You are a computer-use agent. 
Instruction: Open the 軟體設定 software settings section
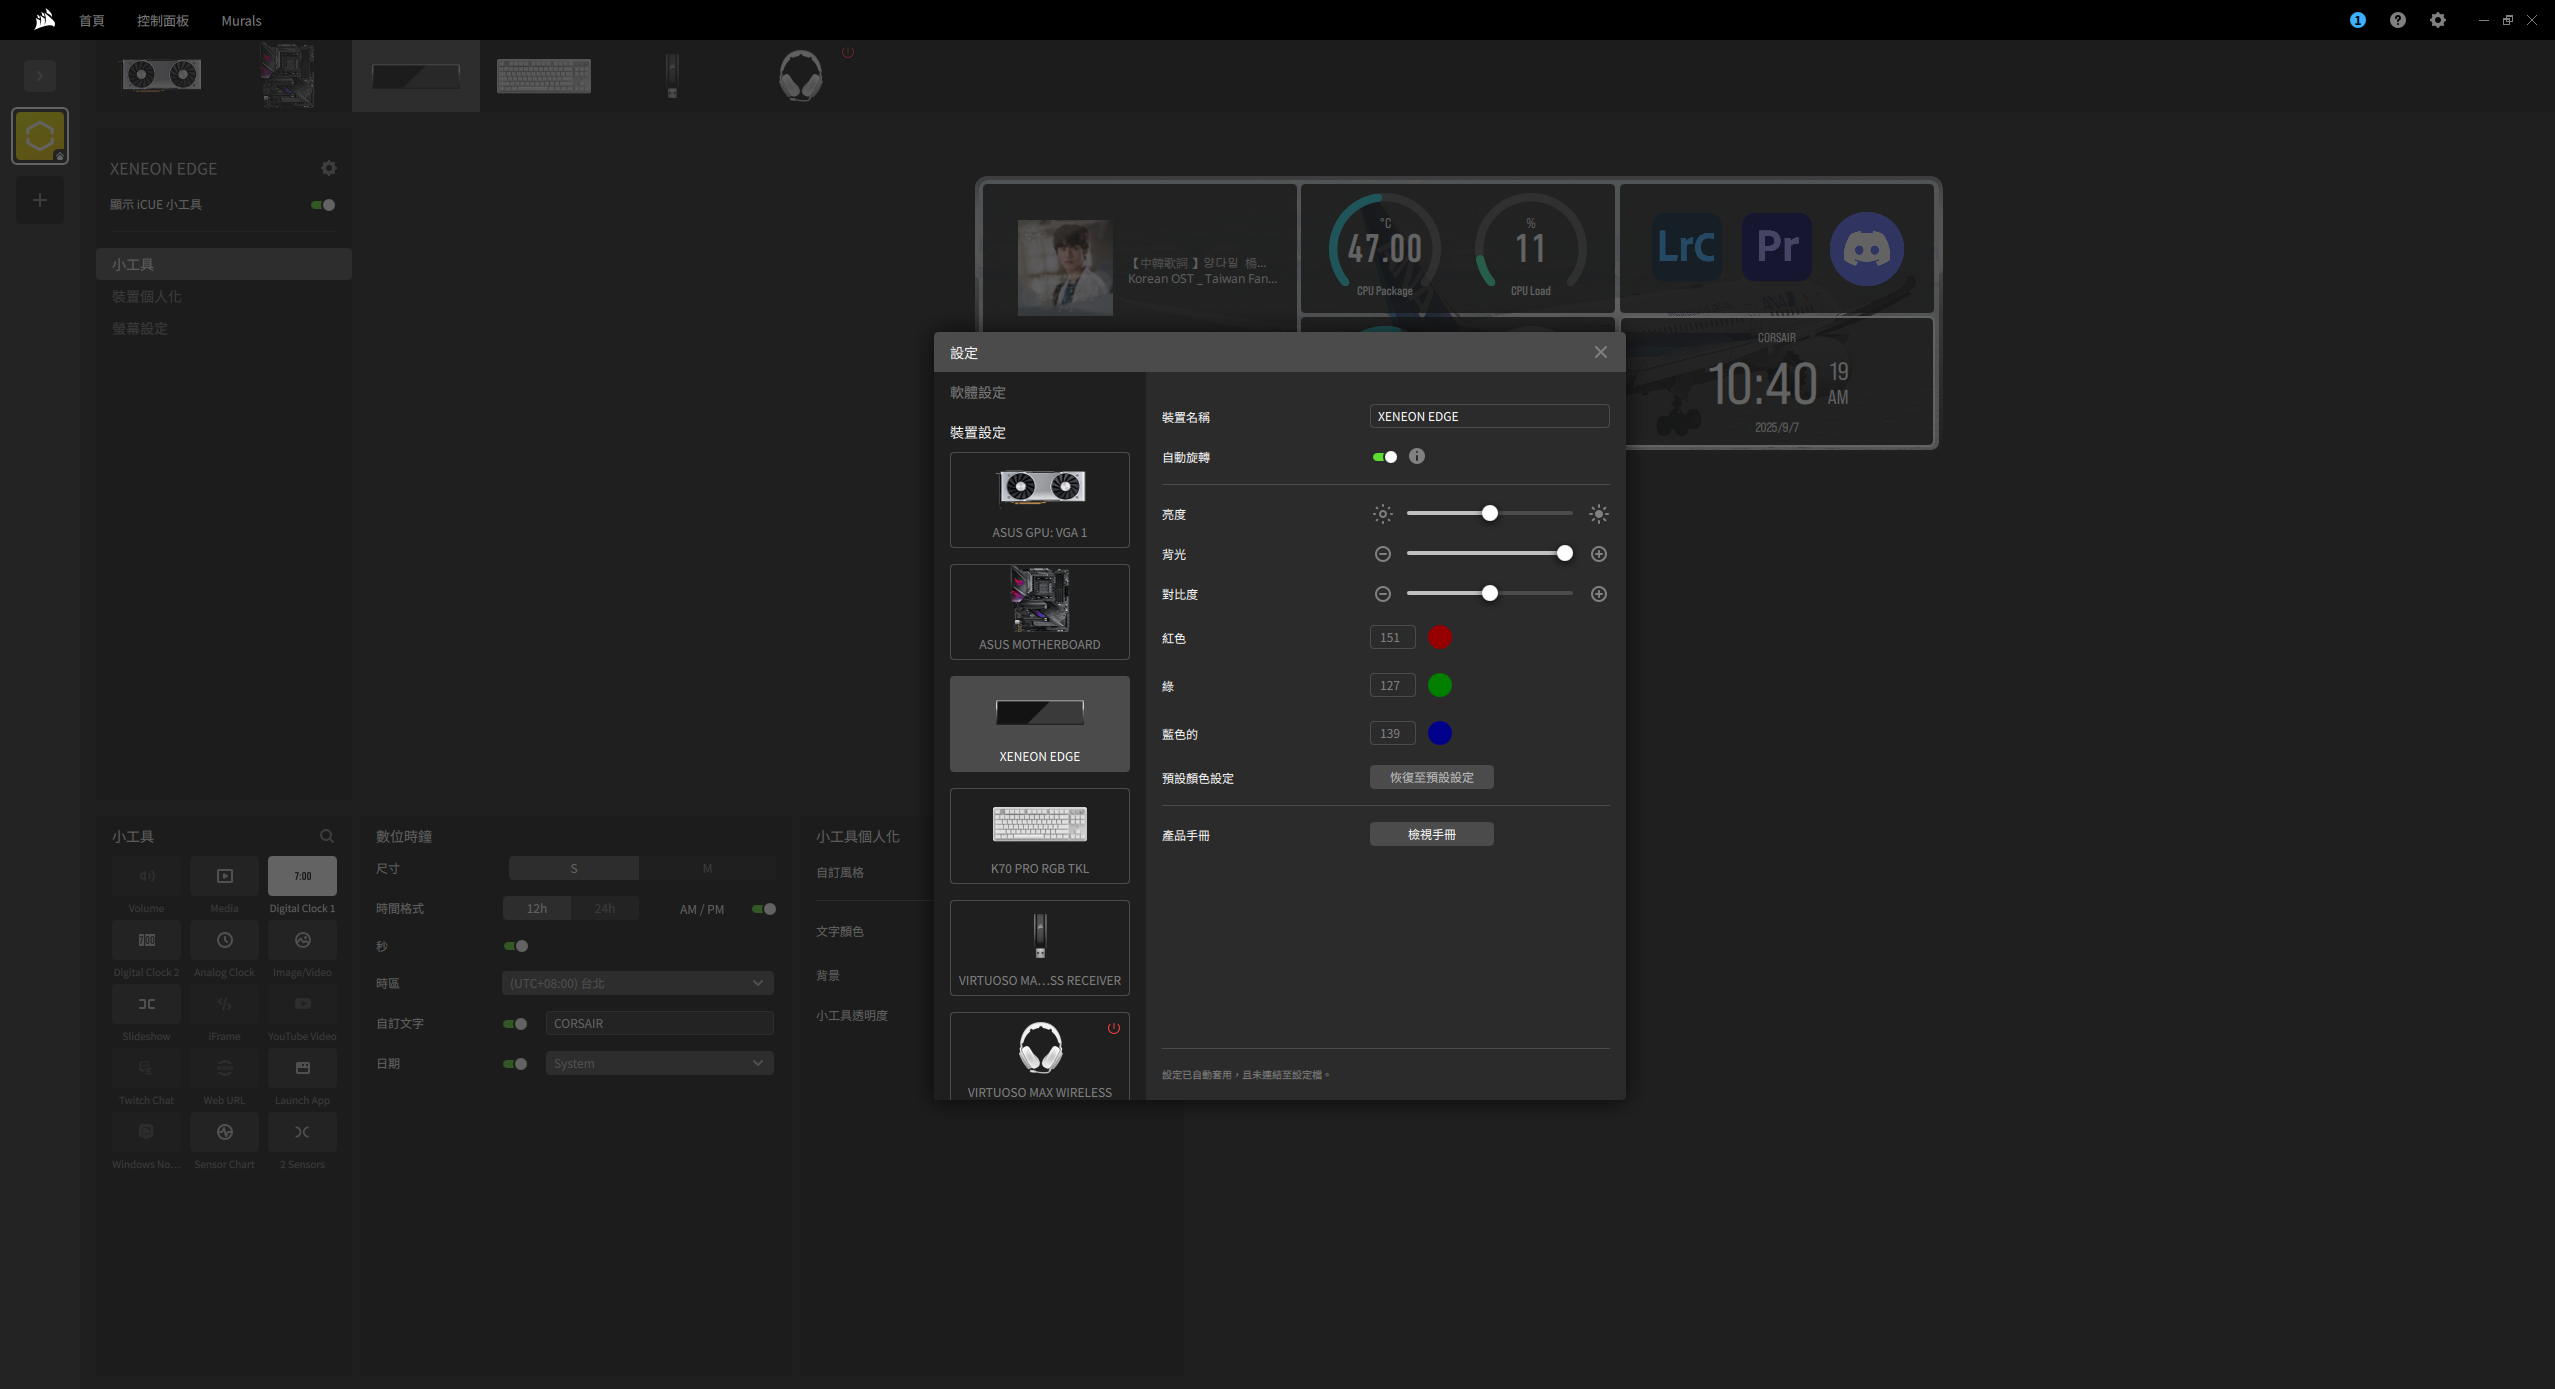coord(977,393)
